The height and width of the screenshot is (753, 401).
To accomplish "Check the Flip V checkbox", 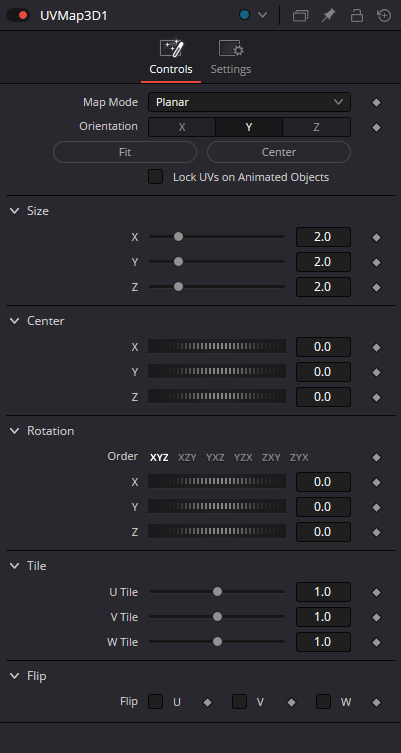I will (239, 702).
